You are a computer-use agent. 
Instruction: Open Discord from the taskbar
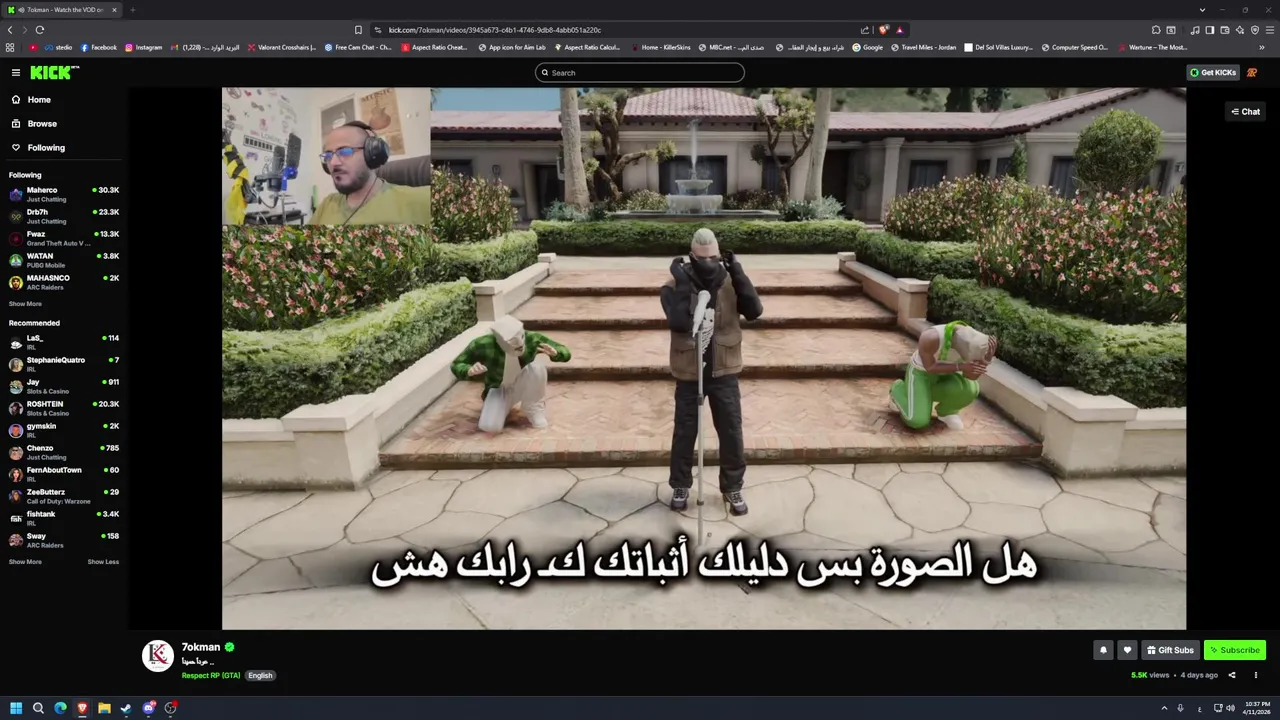[x=148, y=708]
